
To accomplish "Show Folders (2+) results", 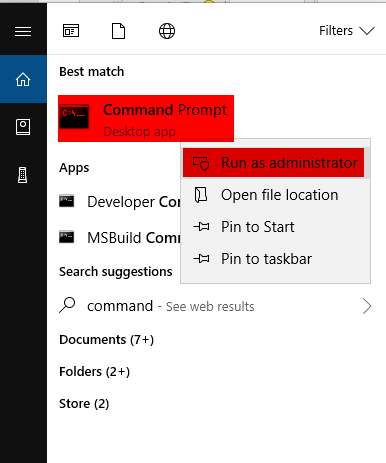I will pos(94,372).
